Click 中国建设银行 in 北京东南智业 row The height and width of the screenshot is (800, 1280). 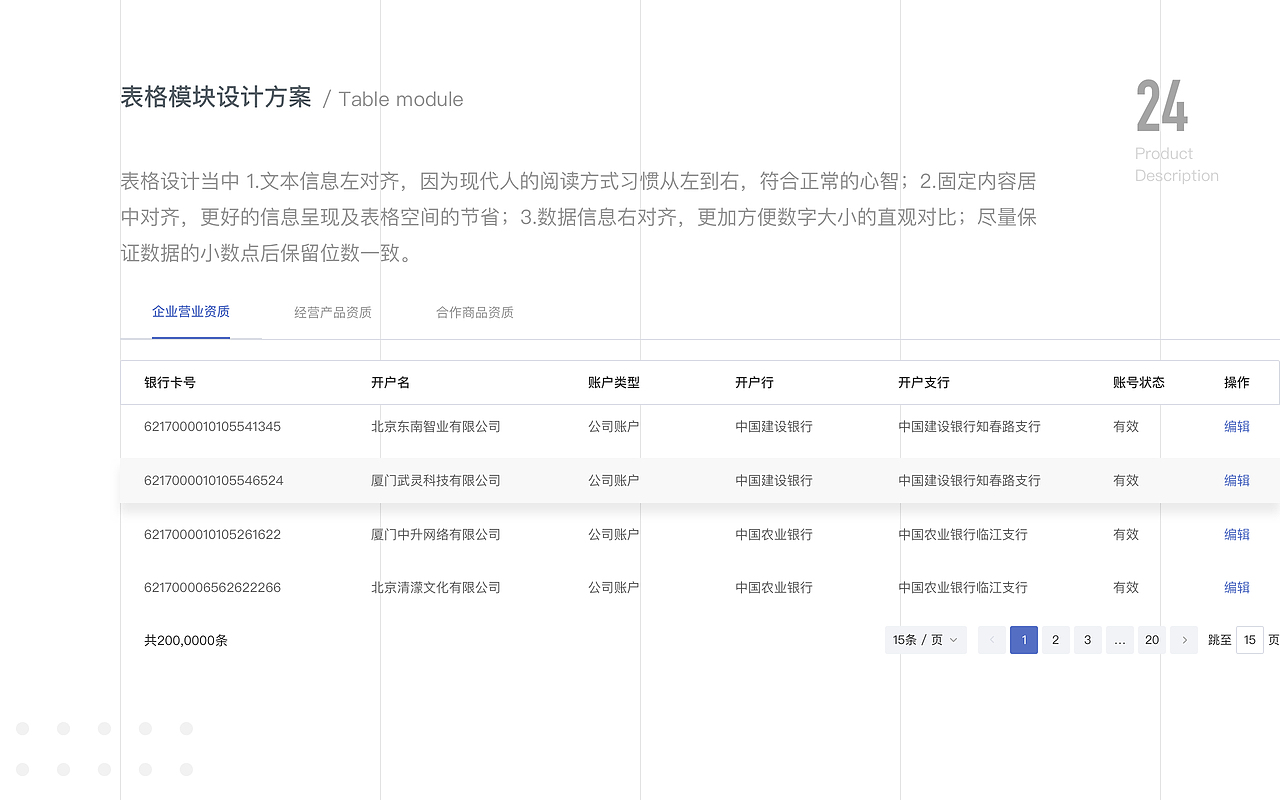click(x=774, y=426)
